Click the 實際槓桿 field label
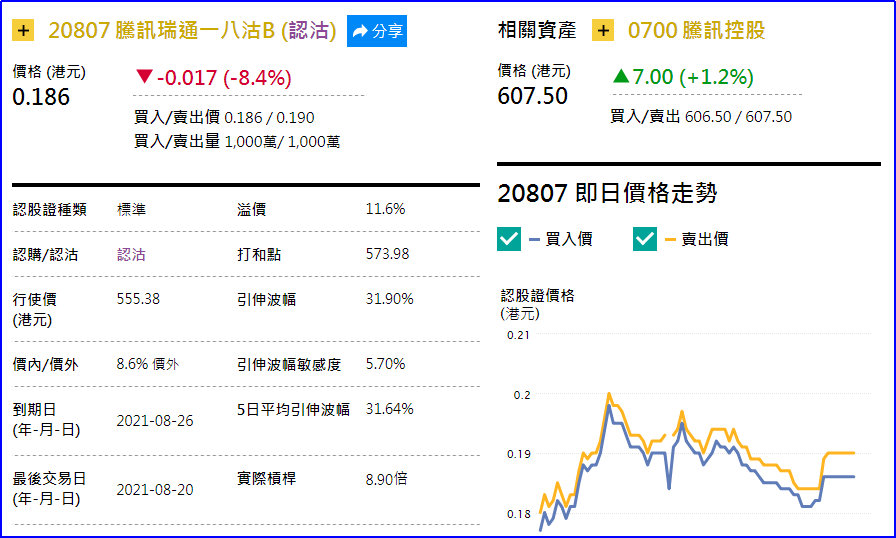 pyautogui.click(x=267, y=479)
